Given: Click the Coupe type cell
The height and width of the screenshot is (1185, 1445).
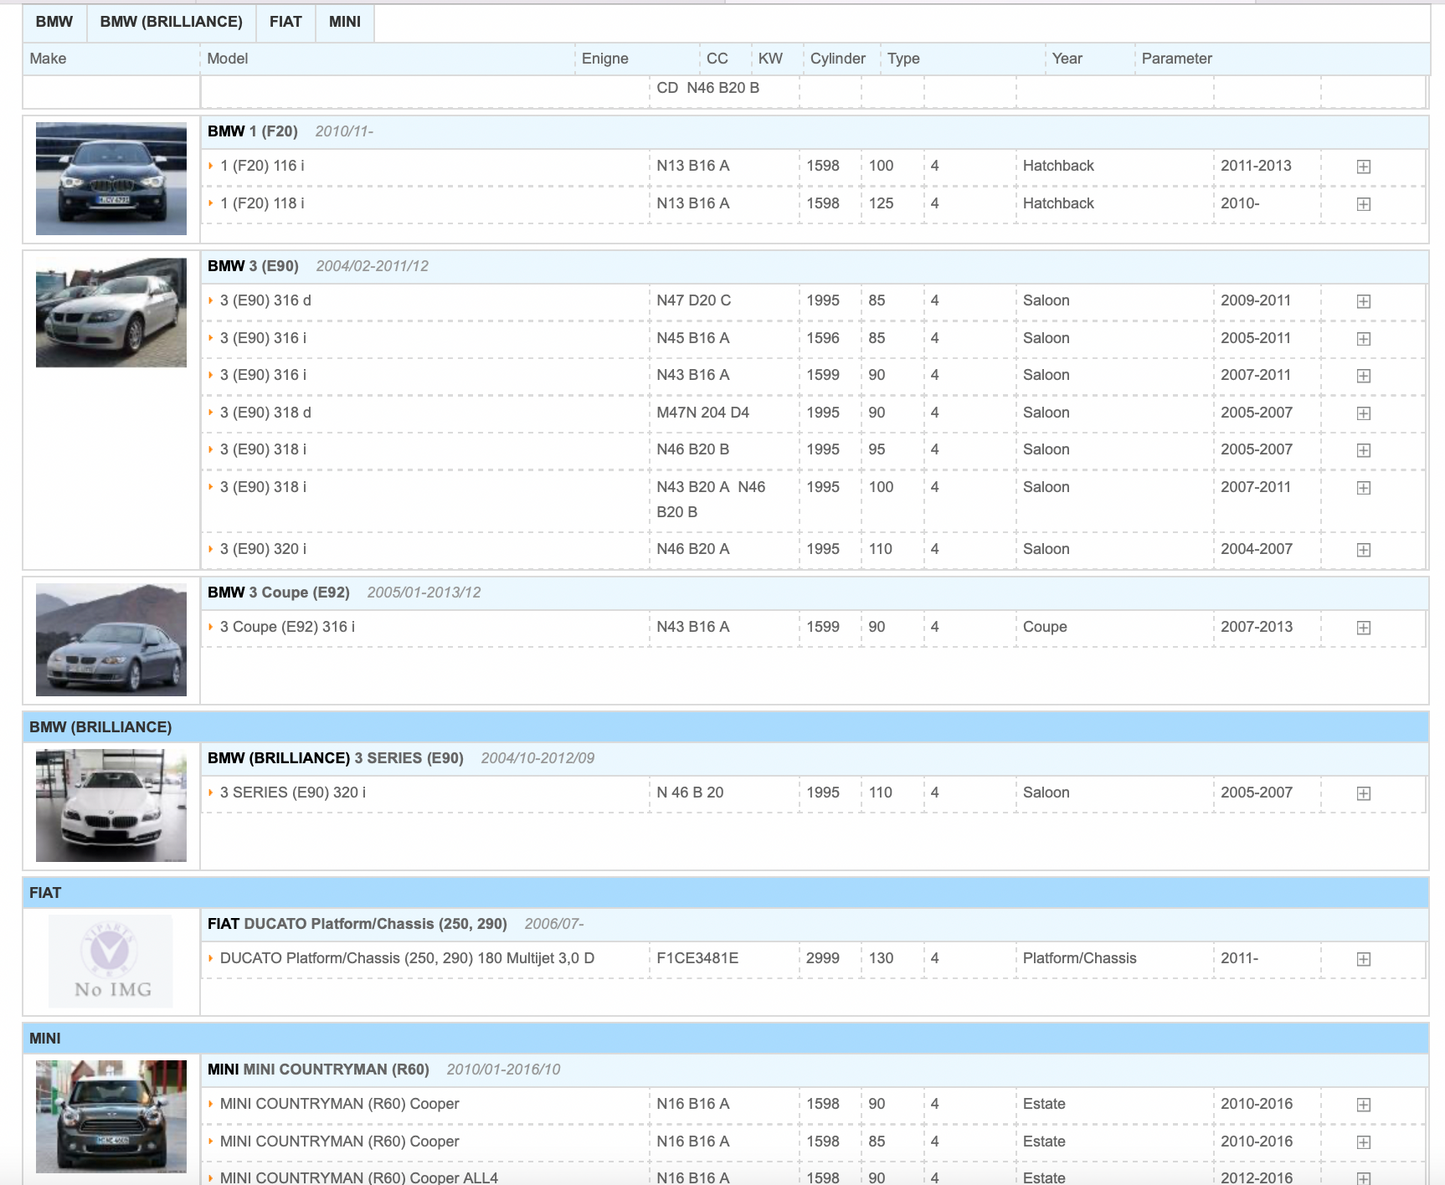Looking at the screenshot, I should [x=1045, y=627].
